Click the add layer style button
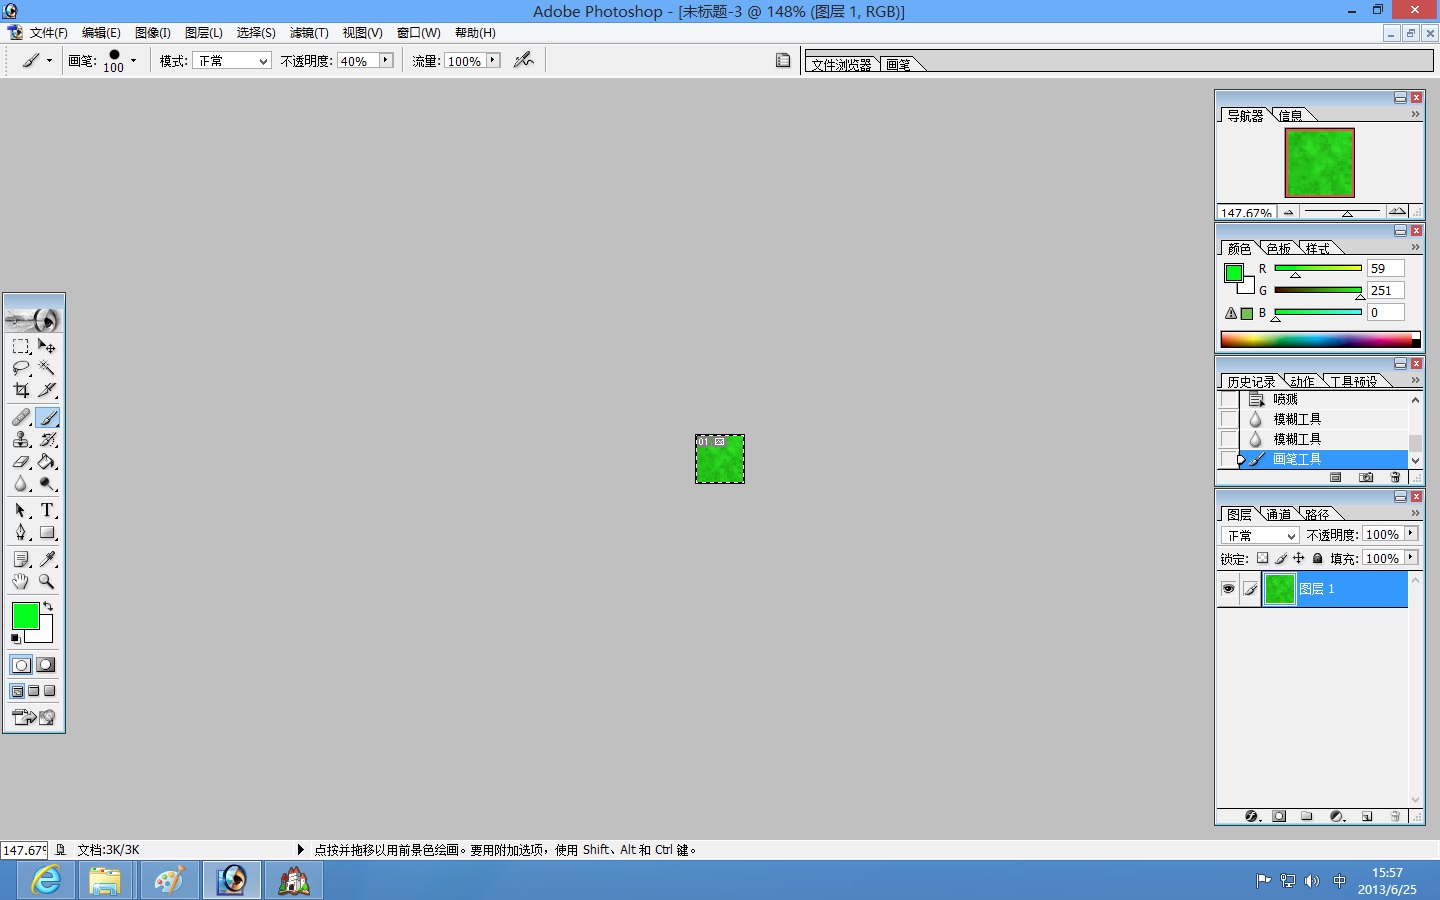 coord(1252,816)
